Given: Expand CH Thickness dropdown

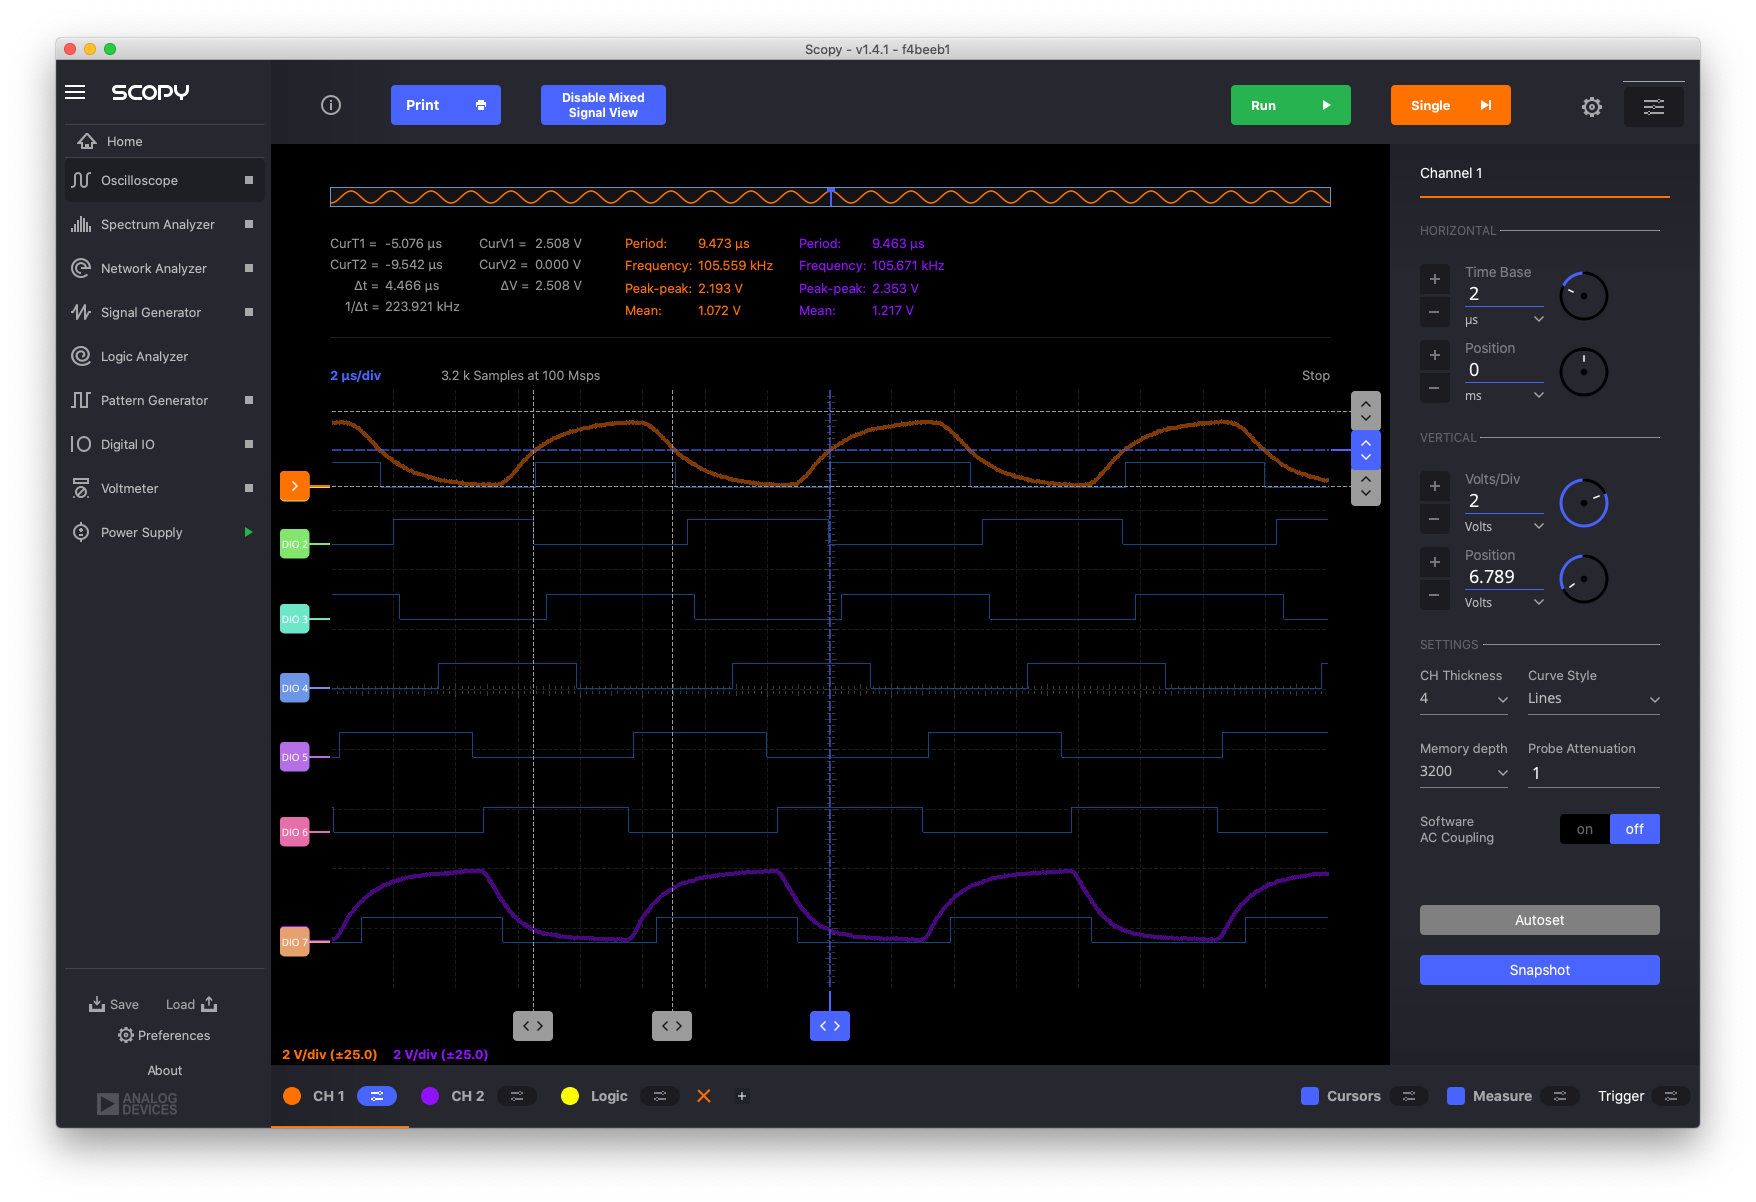Looking at the screenshot, I should (1464, 699).
